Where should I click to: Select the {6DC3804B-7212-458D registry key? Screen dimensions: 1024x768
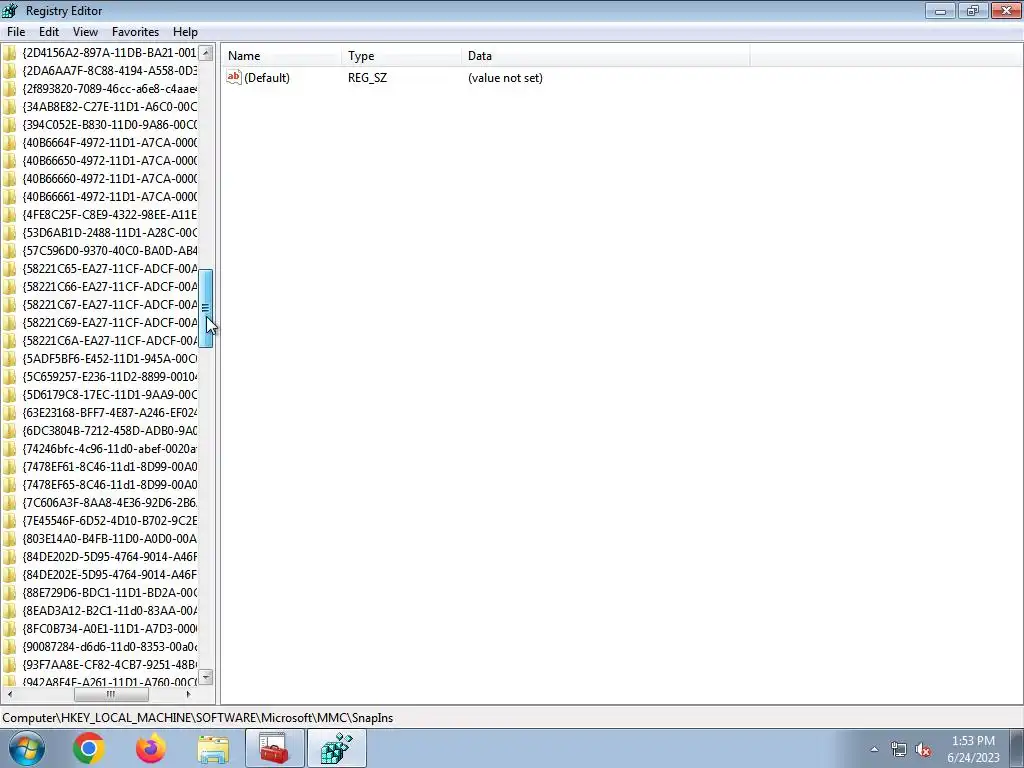coord(109,431)
